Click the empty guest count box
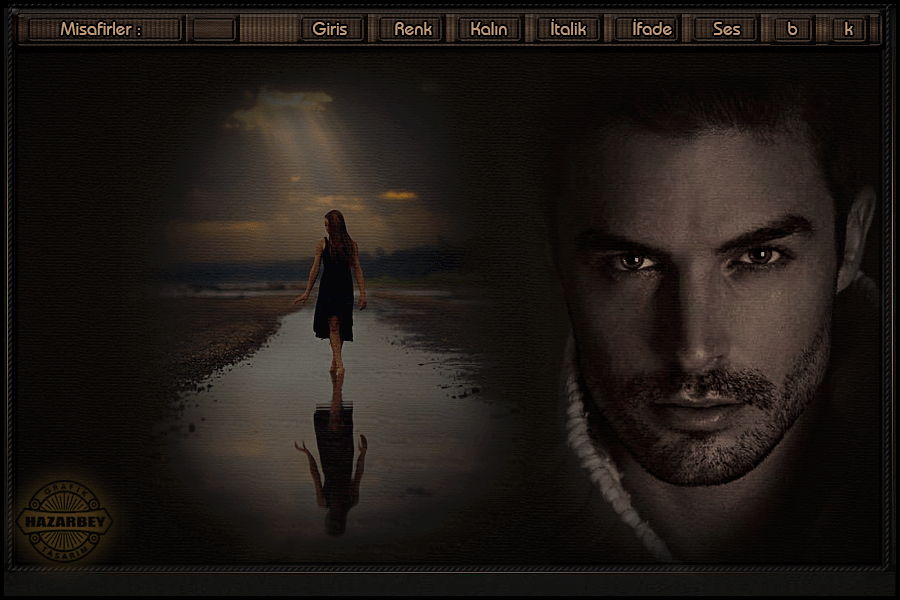The image size is (900, 600). [213, 29]
